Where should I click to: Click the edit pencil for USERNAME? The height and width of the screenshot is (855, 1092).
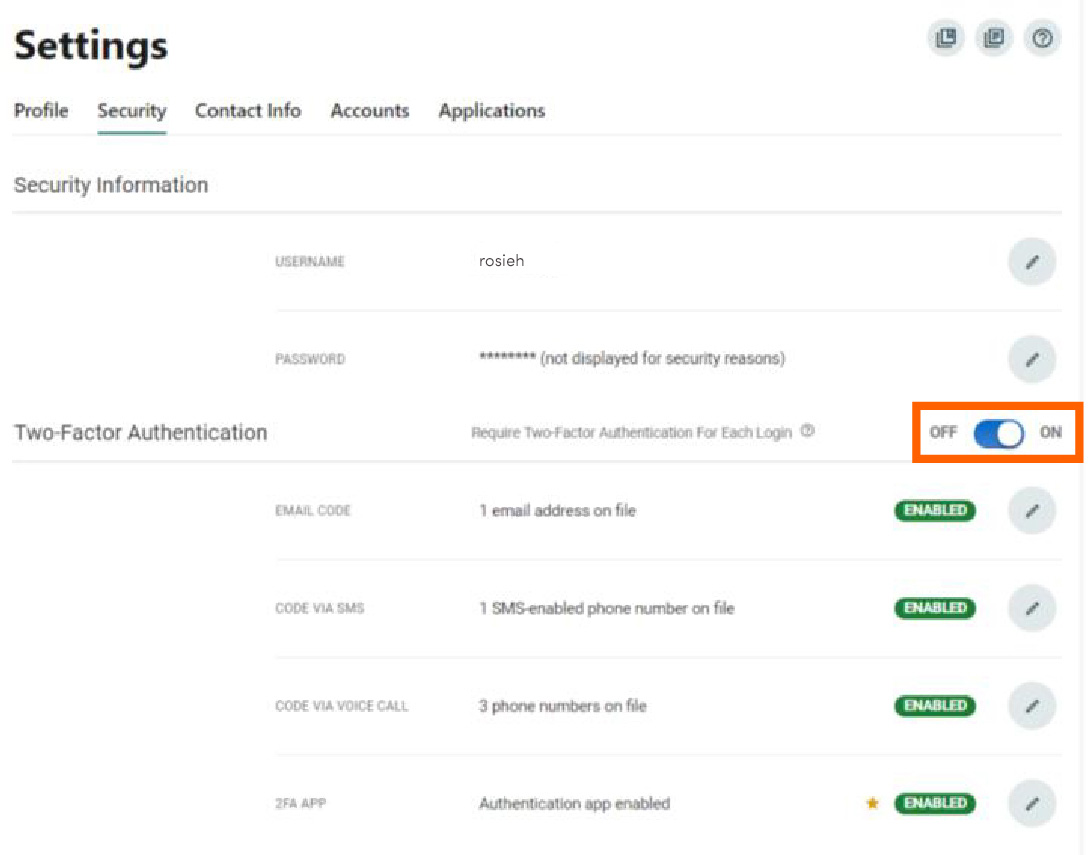click(1032, 261)
